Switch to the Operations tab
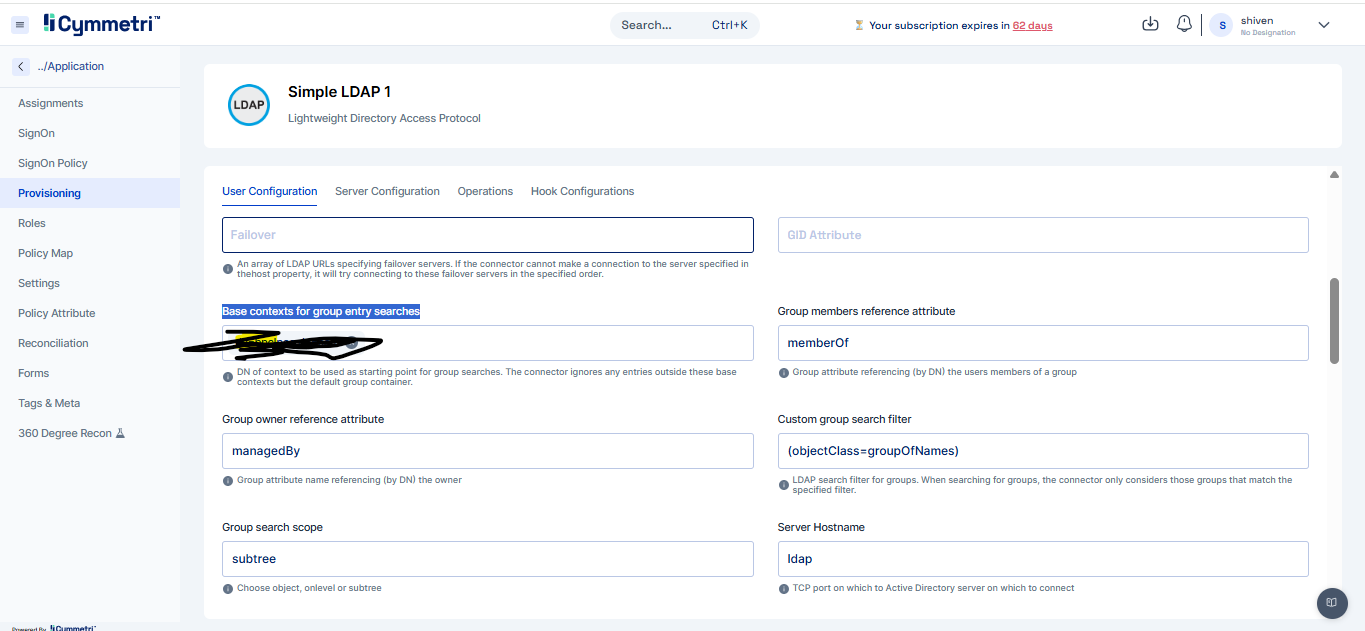The image size is (1365, 631). click(x=485, y=191)
